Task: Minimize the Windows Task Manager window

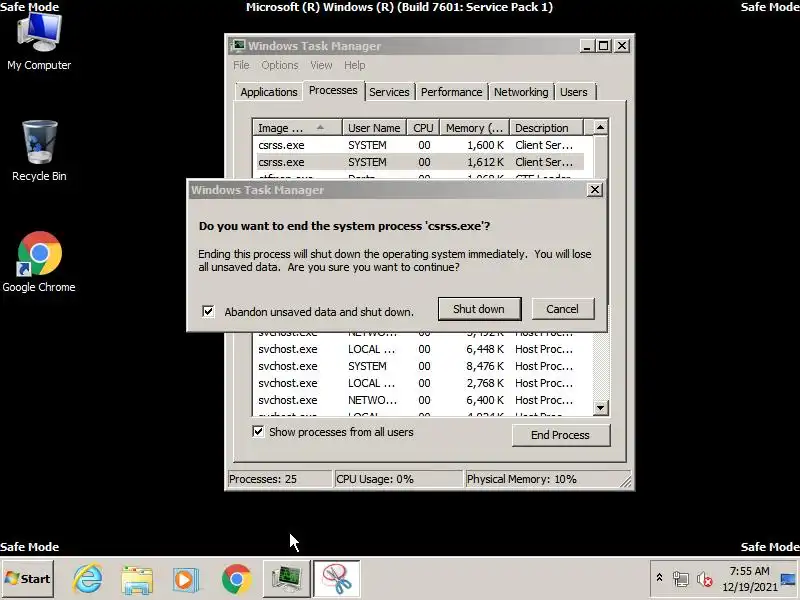Action: coord(587,46)
